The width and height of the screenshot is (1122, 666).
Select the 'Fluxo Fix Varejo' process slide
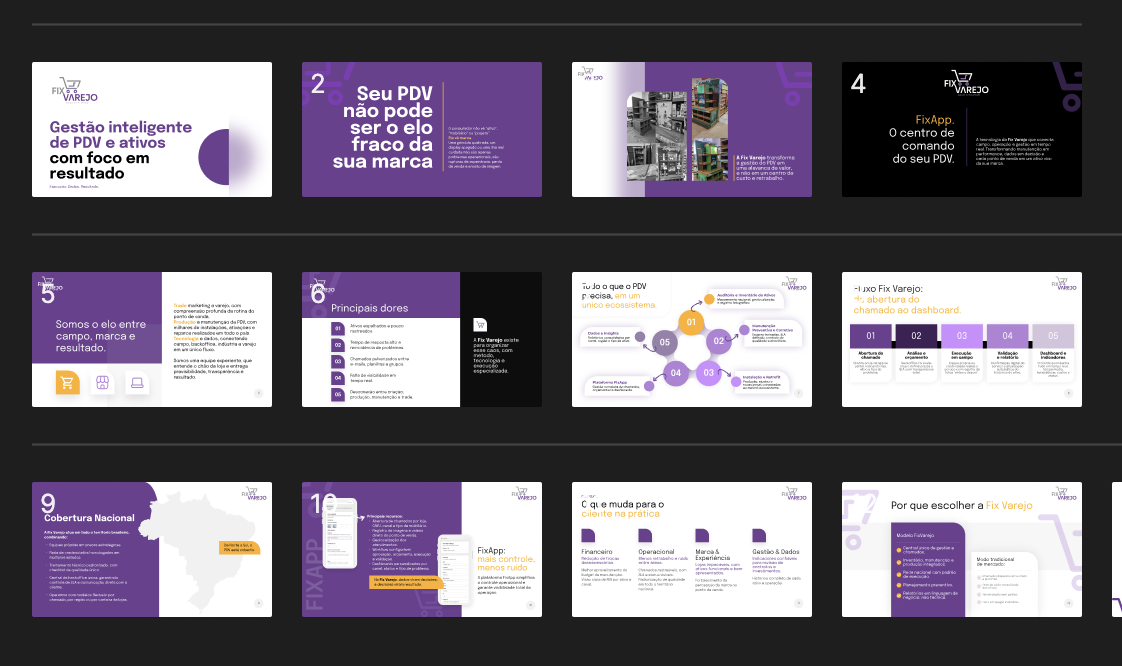tap(961, 339)
